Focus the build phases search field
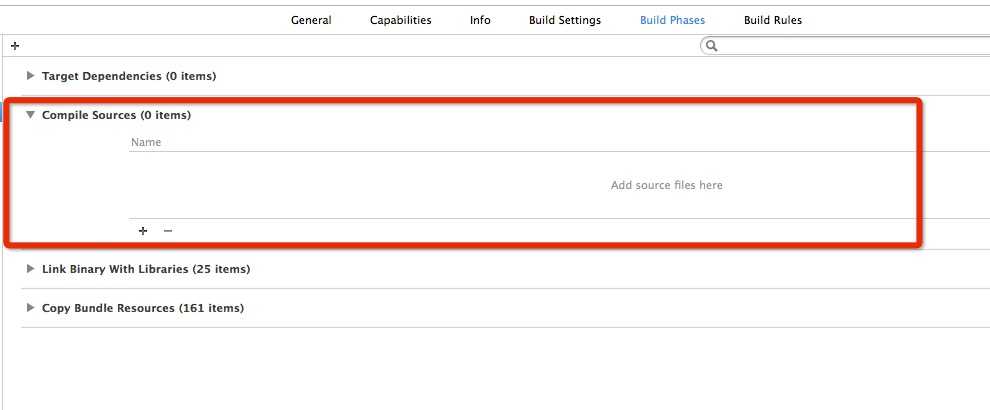The image size is (990, 410). point(845,45)
